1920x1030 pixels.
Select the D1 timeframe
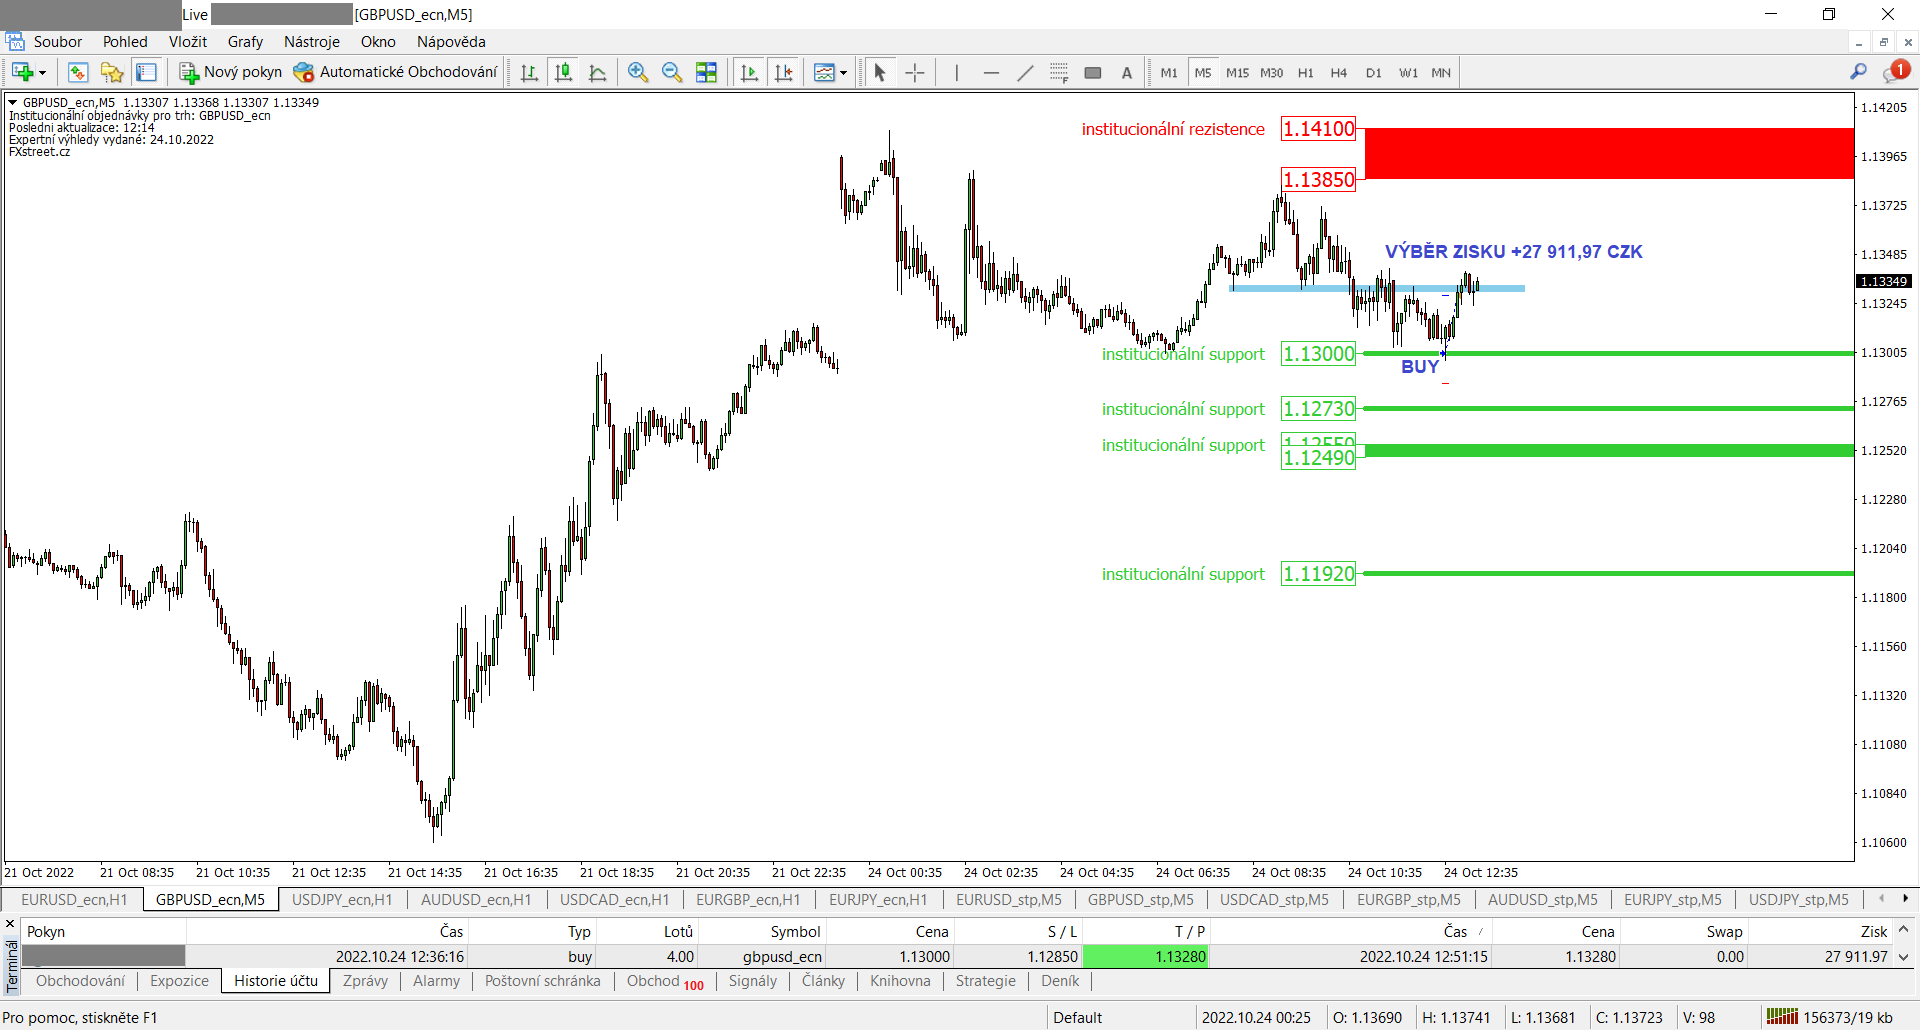pyautogui.click(x=1373, y=72)
